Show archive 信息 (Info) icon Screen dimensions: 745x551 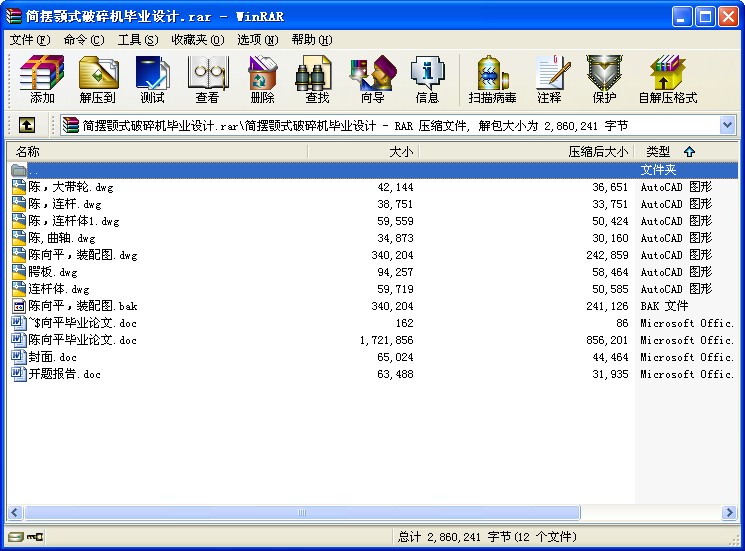pyautogui.click(x=427, y=78)
